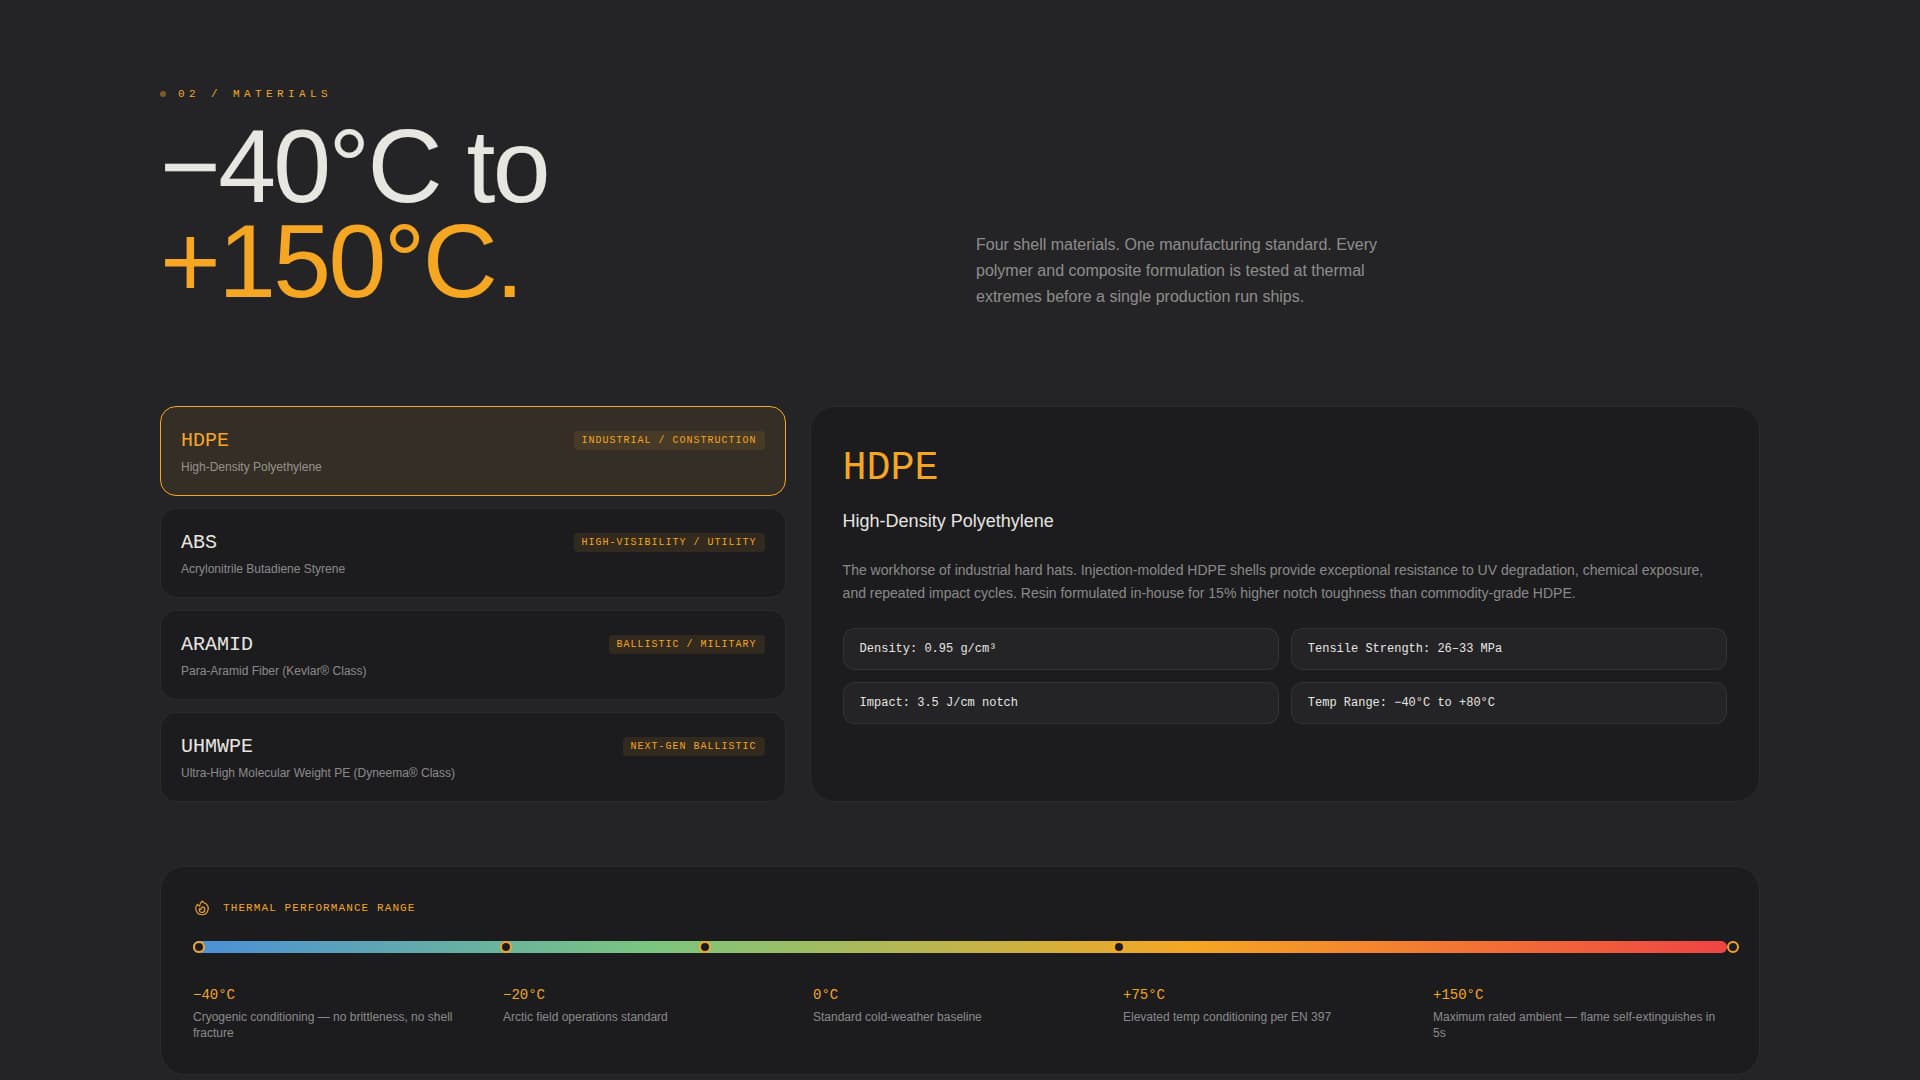This screenshot has width=1920, height=1080.
Task: Click the thermal gradient slider bar
Action: tap(960, 946)
